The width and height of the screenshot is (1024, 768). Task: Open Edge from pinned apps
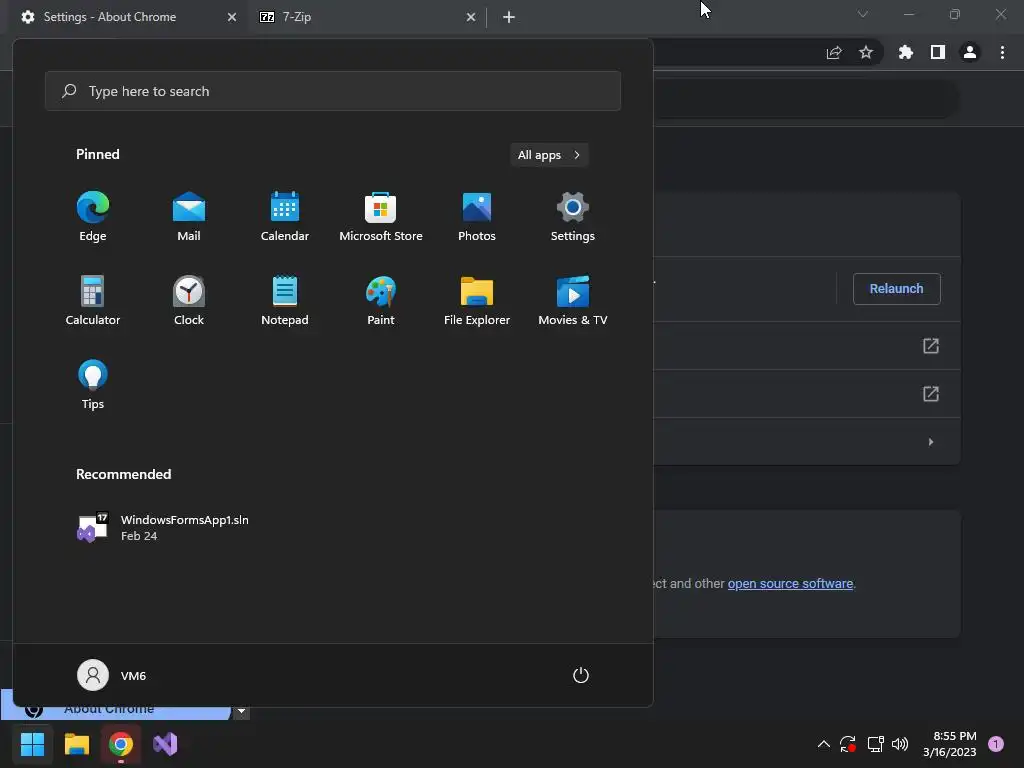pos(93,217)
